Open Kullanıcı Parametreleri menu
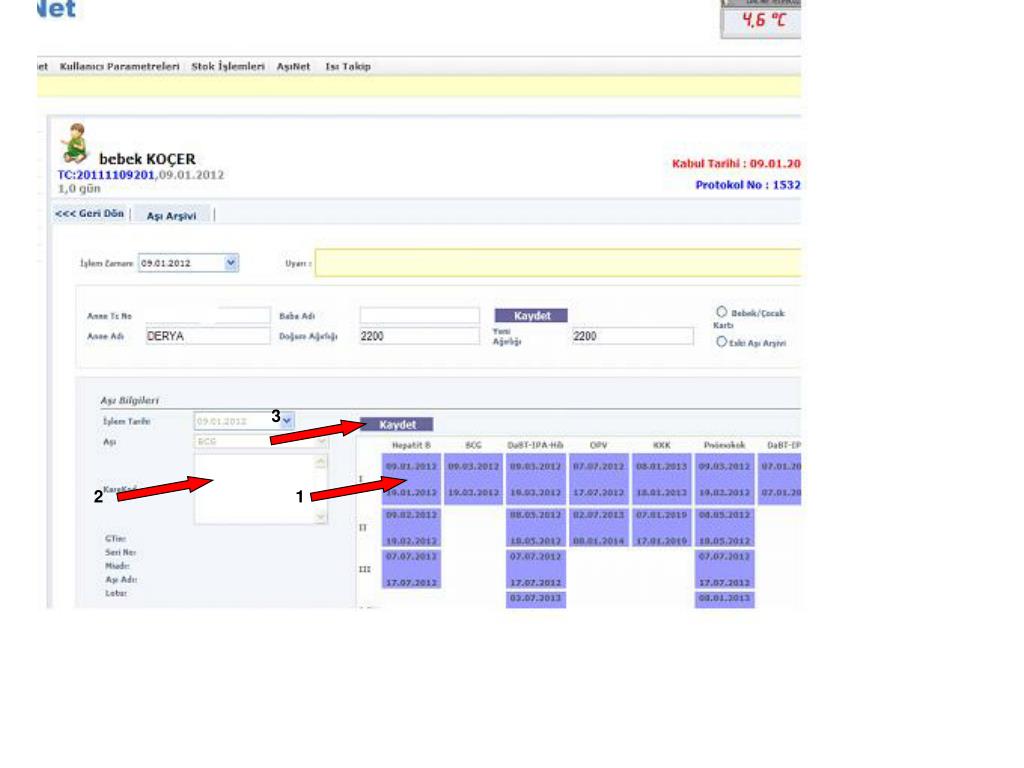1024x768 pixels. [120, 67]
